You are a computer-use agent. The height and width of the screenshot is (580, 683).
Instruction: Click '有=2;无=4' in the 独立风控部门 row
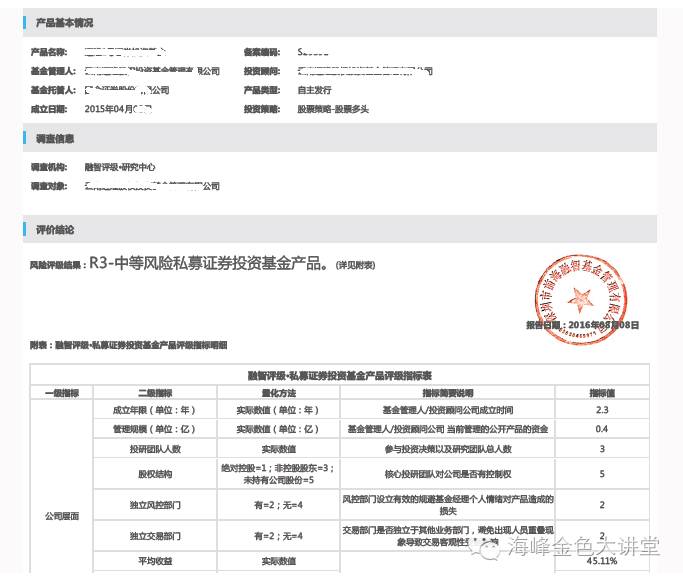click(278, 505)
